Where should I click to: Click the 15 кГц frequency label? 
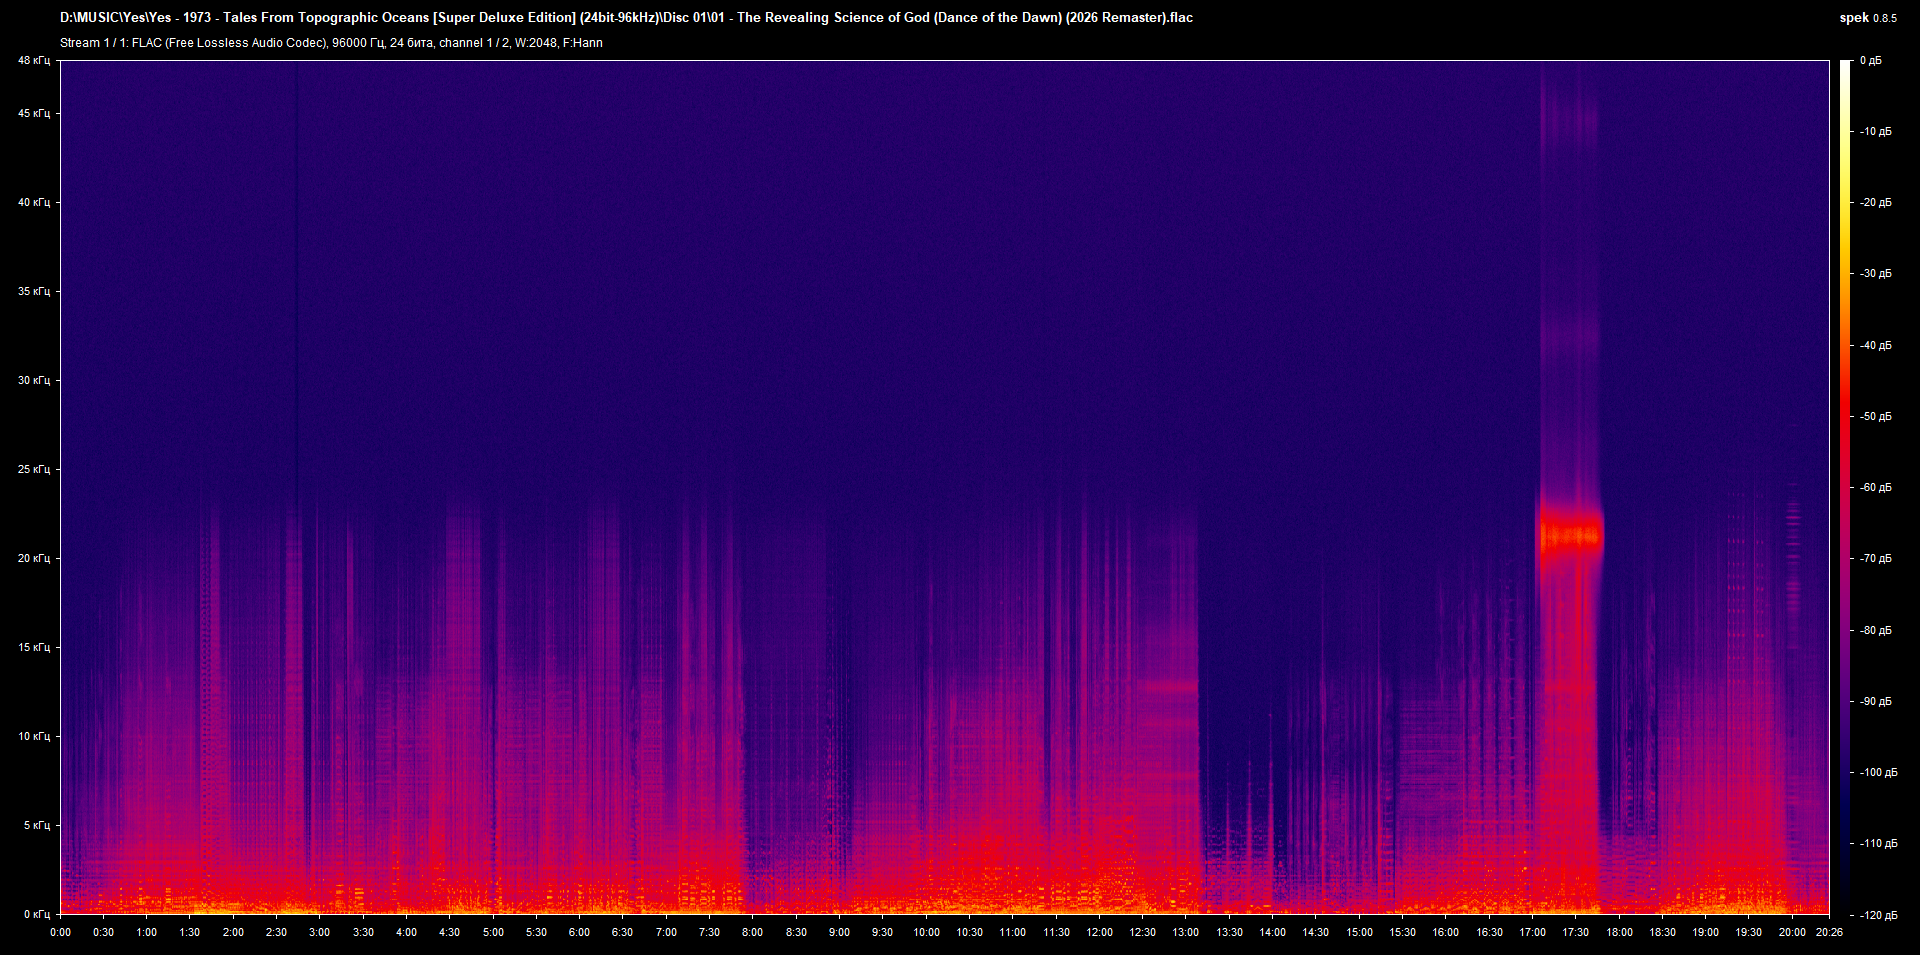[34, 648]
